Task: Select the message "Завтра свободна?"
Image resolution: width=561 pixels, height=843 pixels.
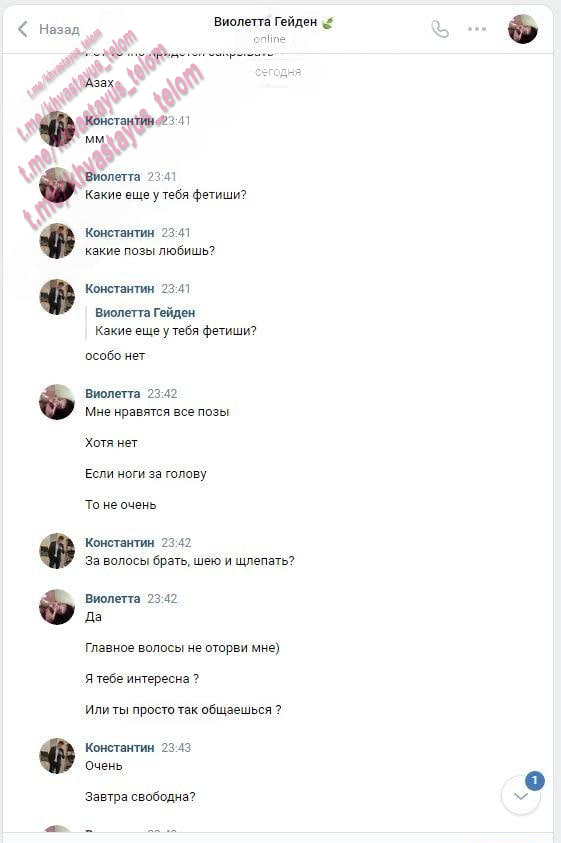Action: tap(140, 796)
